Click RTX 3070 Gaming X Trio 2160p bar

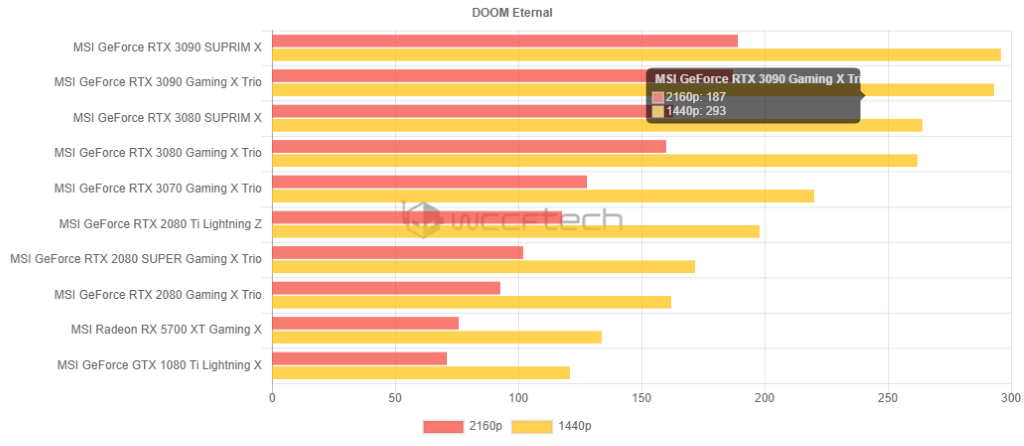[x=429, y=182]
